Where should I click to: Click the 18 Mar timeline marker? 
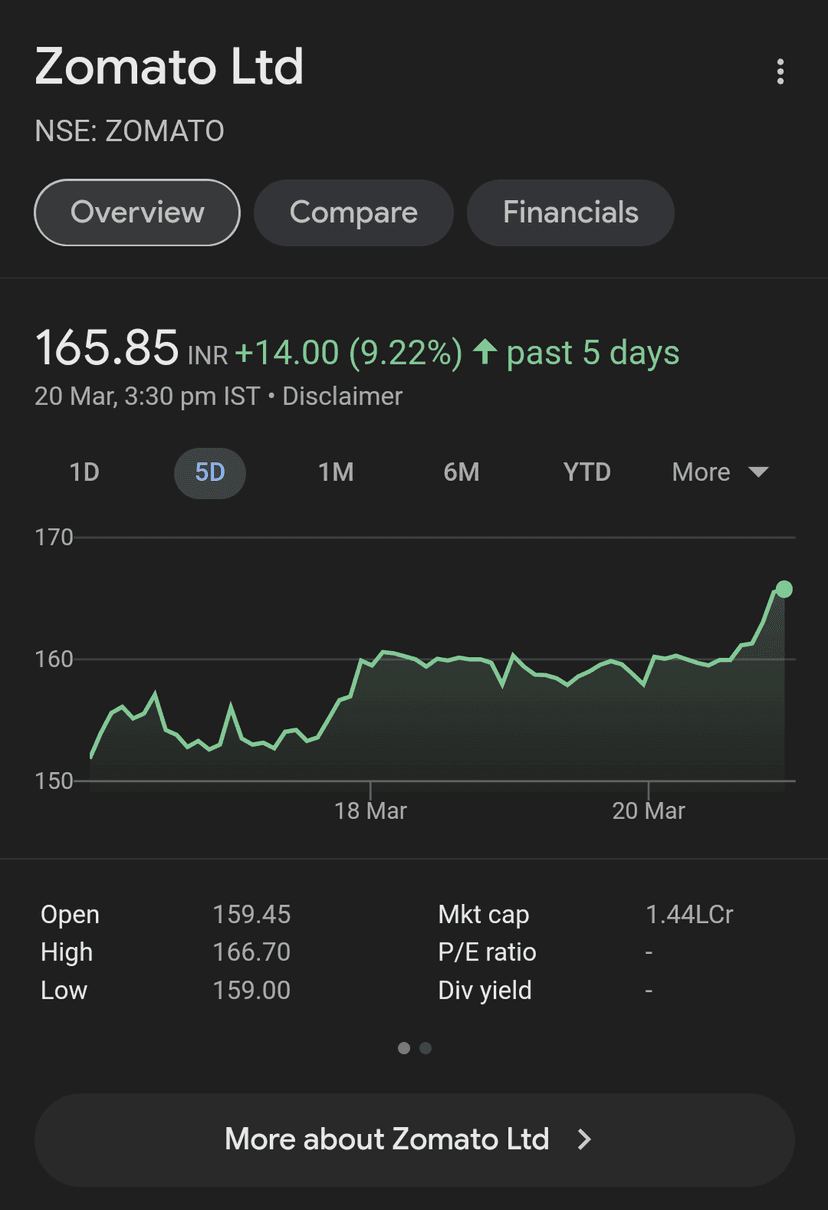coord(370,810)
